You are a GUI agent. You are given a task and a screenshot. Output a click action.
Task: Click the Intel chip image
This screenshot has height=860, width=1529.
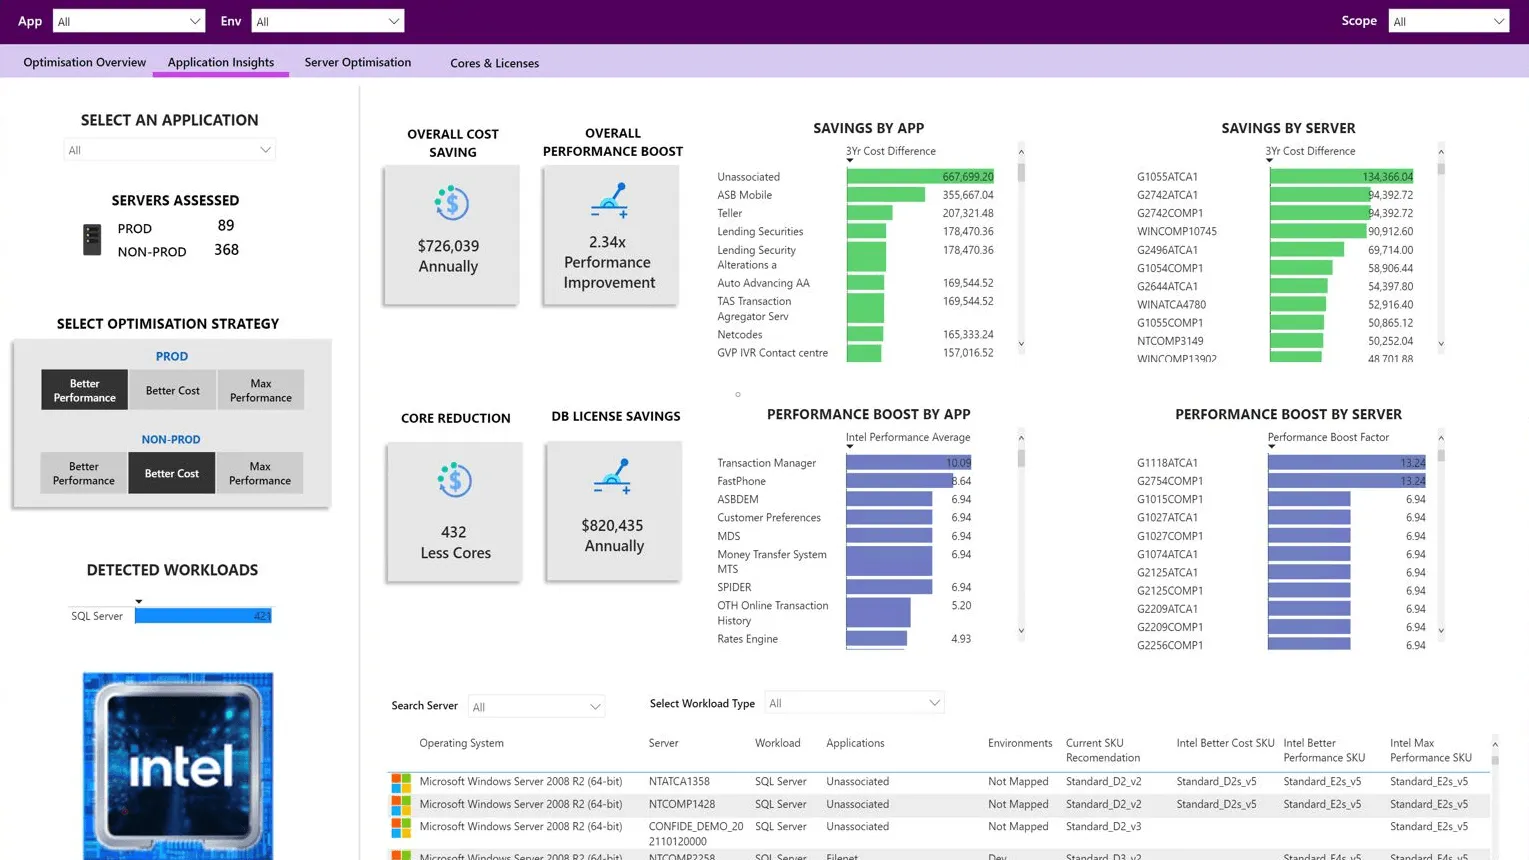click(178, 766)
